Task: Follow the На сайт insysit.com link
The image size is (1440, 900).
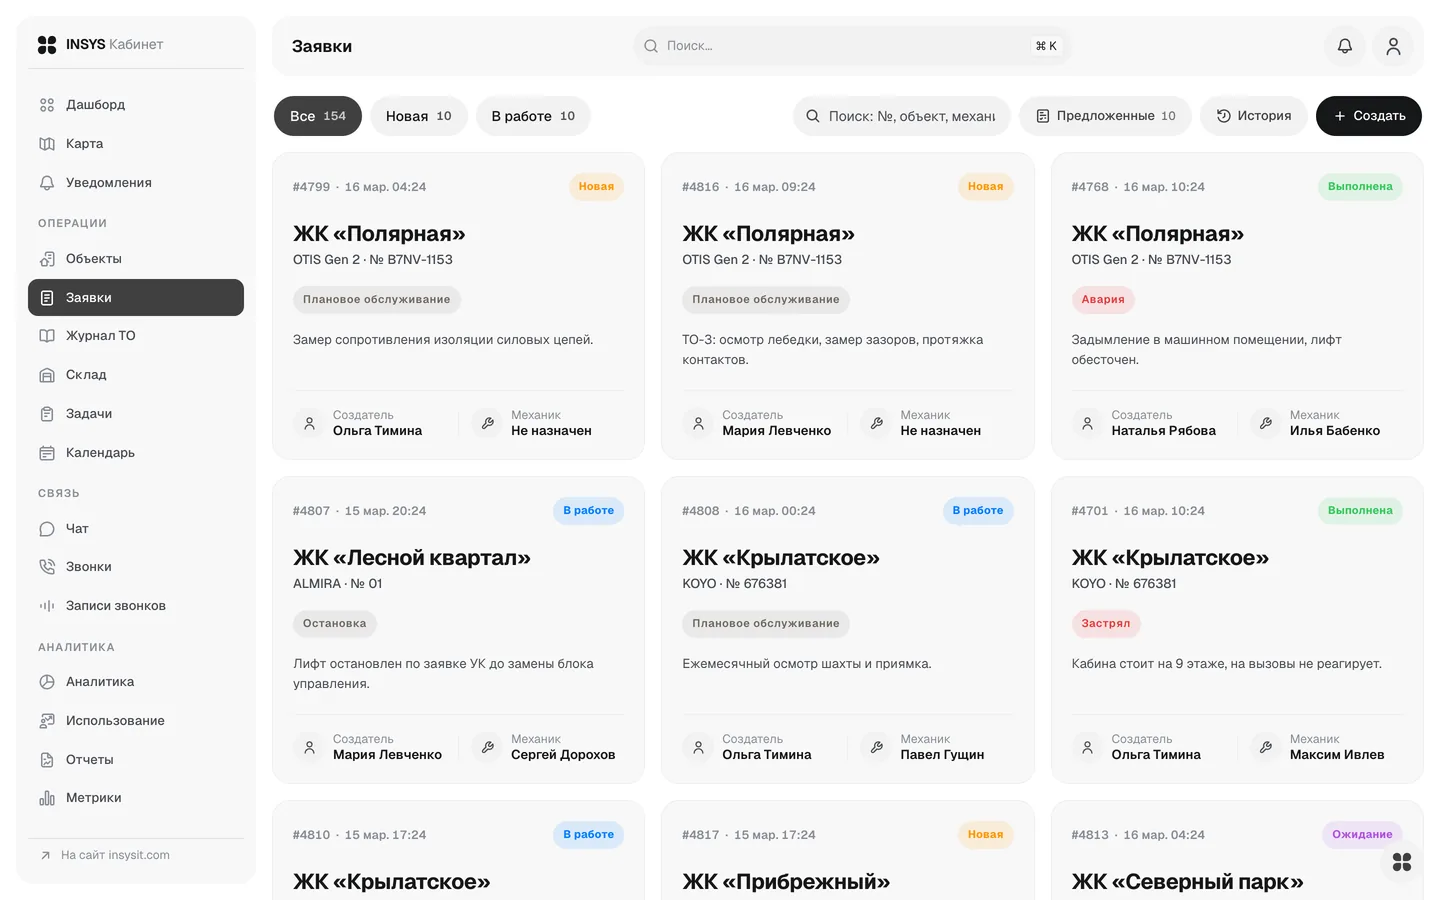Action: pyautogui.click(x=105, y=855)
